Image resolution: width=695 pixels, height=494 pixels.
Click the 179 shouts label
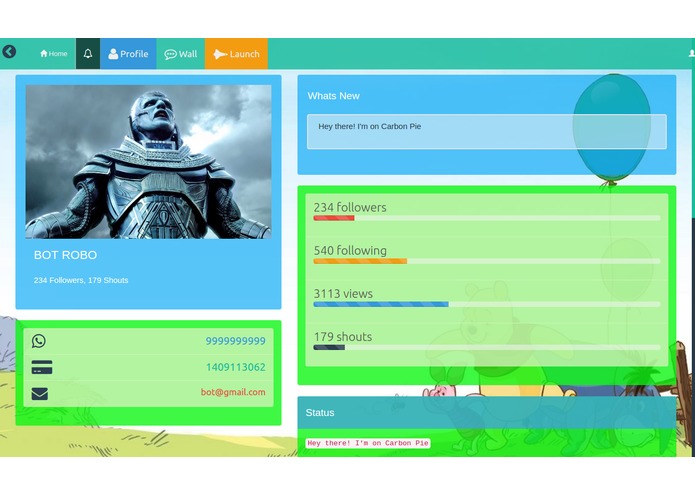click(x=343, y=337)
